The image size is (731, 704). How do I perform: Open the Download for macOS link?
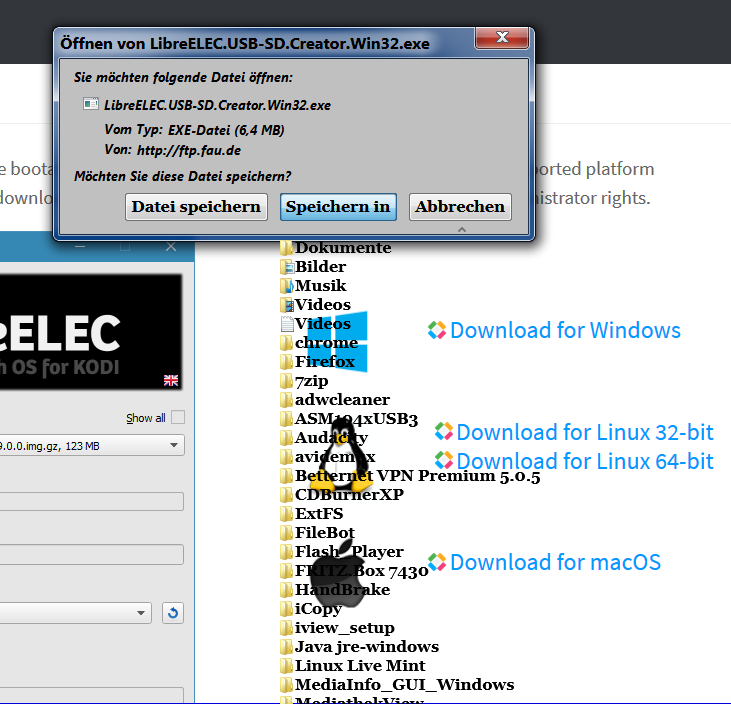coord(555,562)
